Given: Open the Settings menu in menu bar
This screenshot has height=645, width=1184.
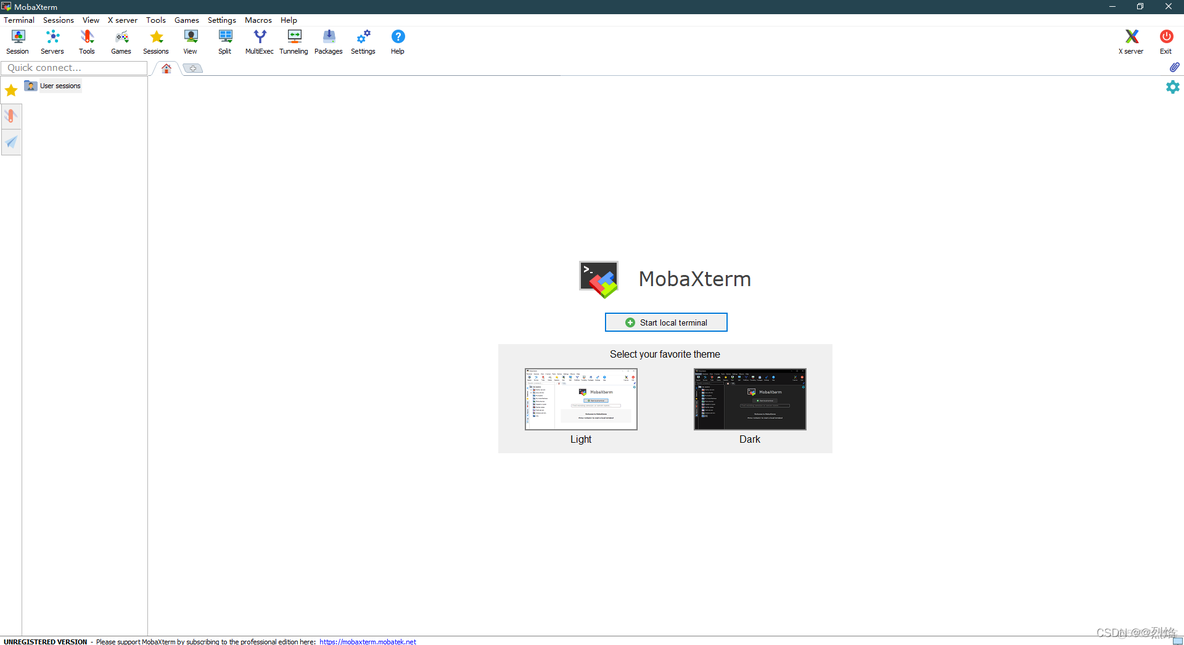Looking at the screenshot, I should (x=222, y=20).
